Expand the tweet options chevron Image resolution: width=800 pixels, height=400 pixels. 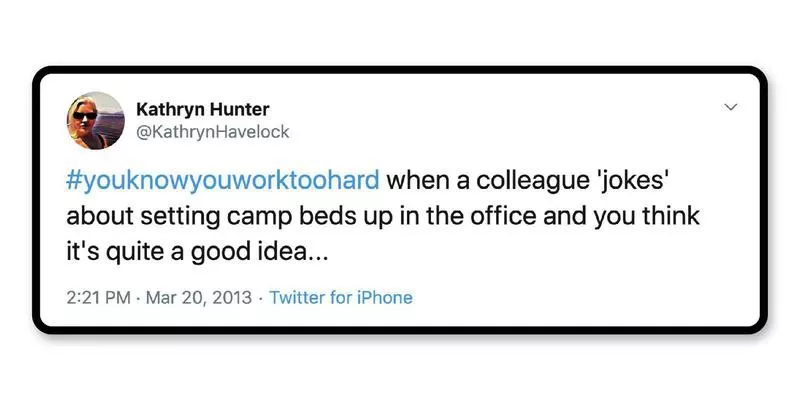[730, 106]
